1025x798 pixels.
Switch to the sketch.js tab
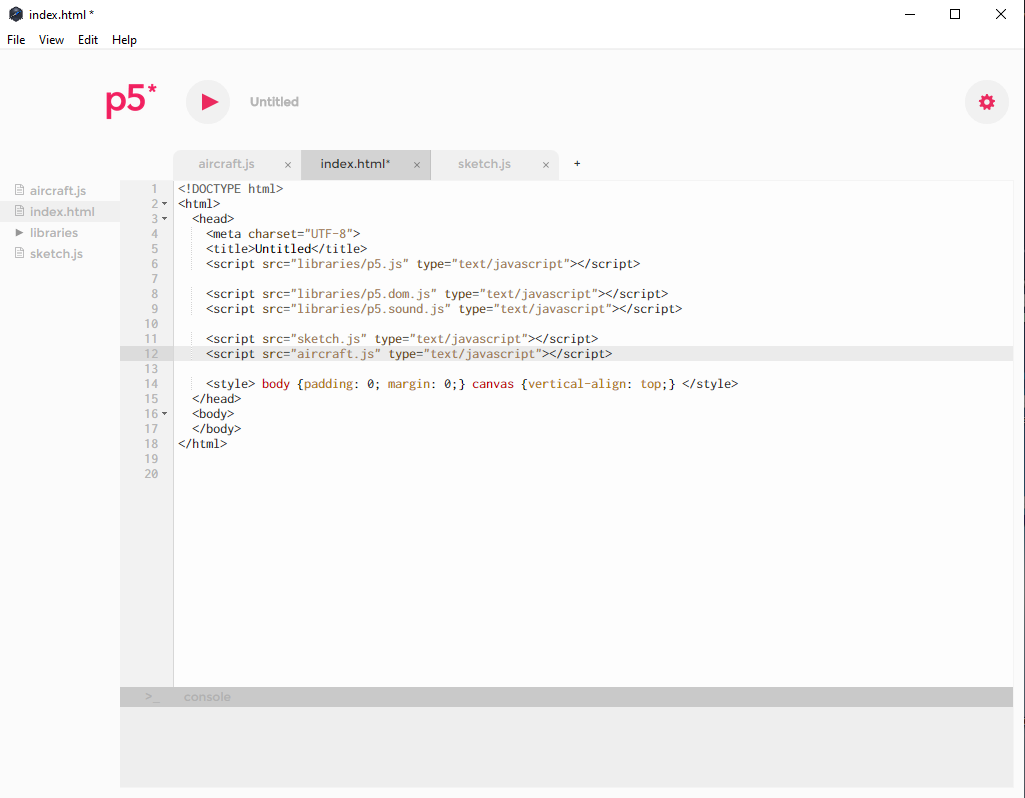coord(484,164)
